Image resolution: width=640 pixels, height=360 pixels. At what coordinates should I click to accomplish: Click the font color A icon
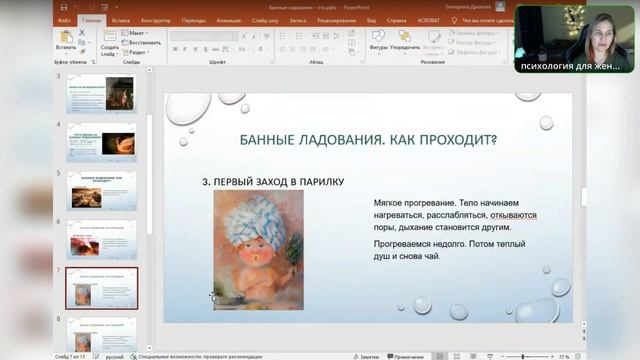tap(260, 49)
